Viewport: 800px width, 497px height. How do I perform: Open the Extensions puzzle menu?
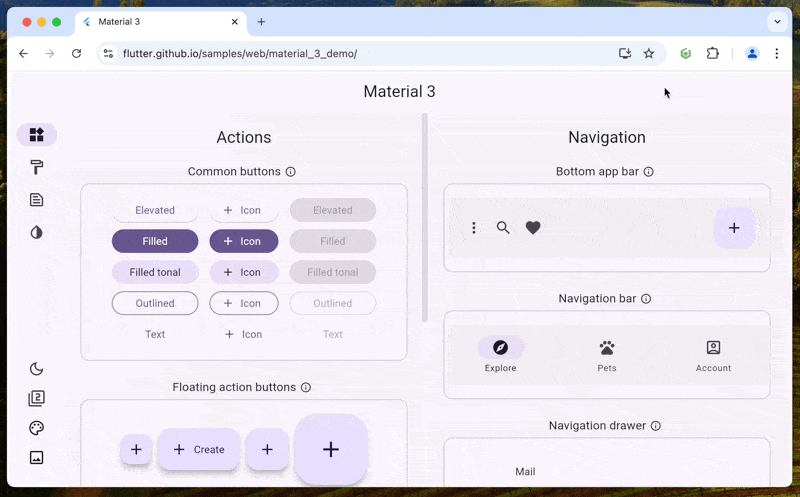click(x=713, y=54)
